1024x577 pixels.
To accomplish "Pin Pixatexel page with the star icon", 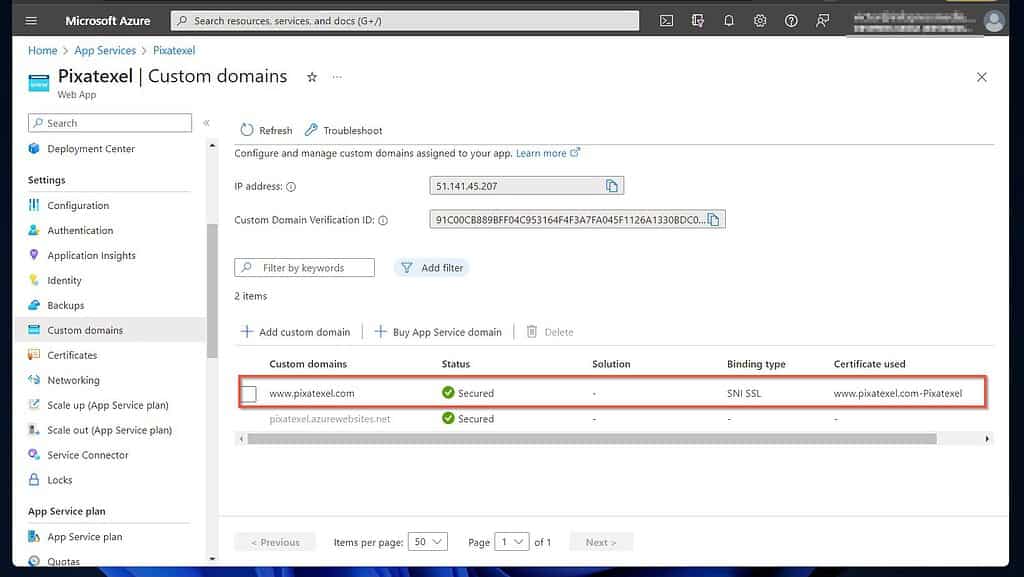I will pyautogui.click(x=312, y=77).
